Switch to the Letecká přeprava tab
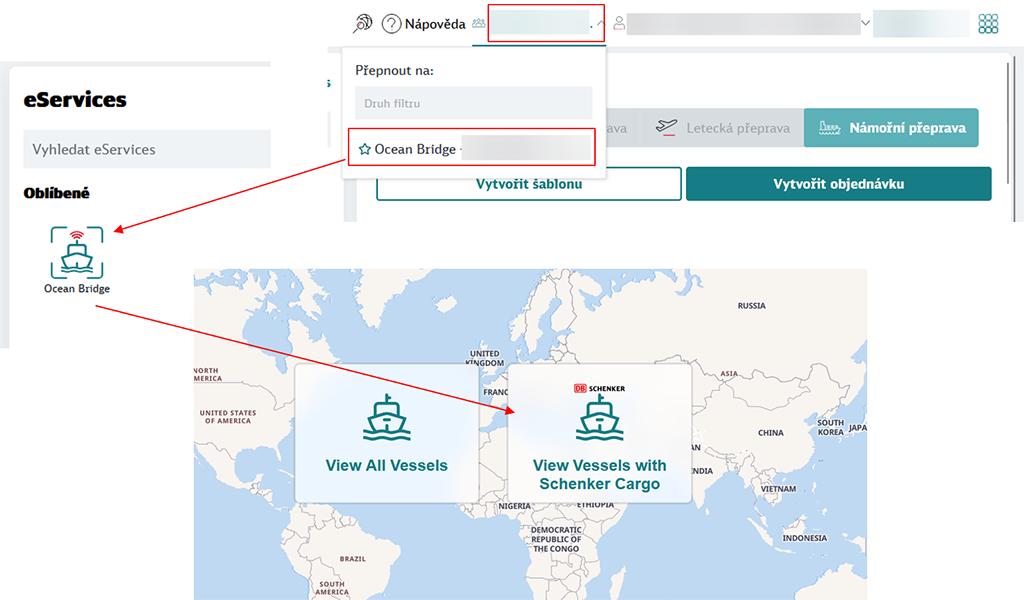Image resolution: width=1024 pixels, height=600 pixels. 722,128
